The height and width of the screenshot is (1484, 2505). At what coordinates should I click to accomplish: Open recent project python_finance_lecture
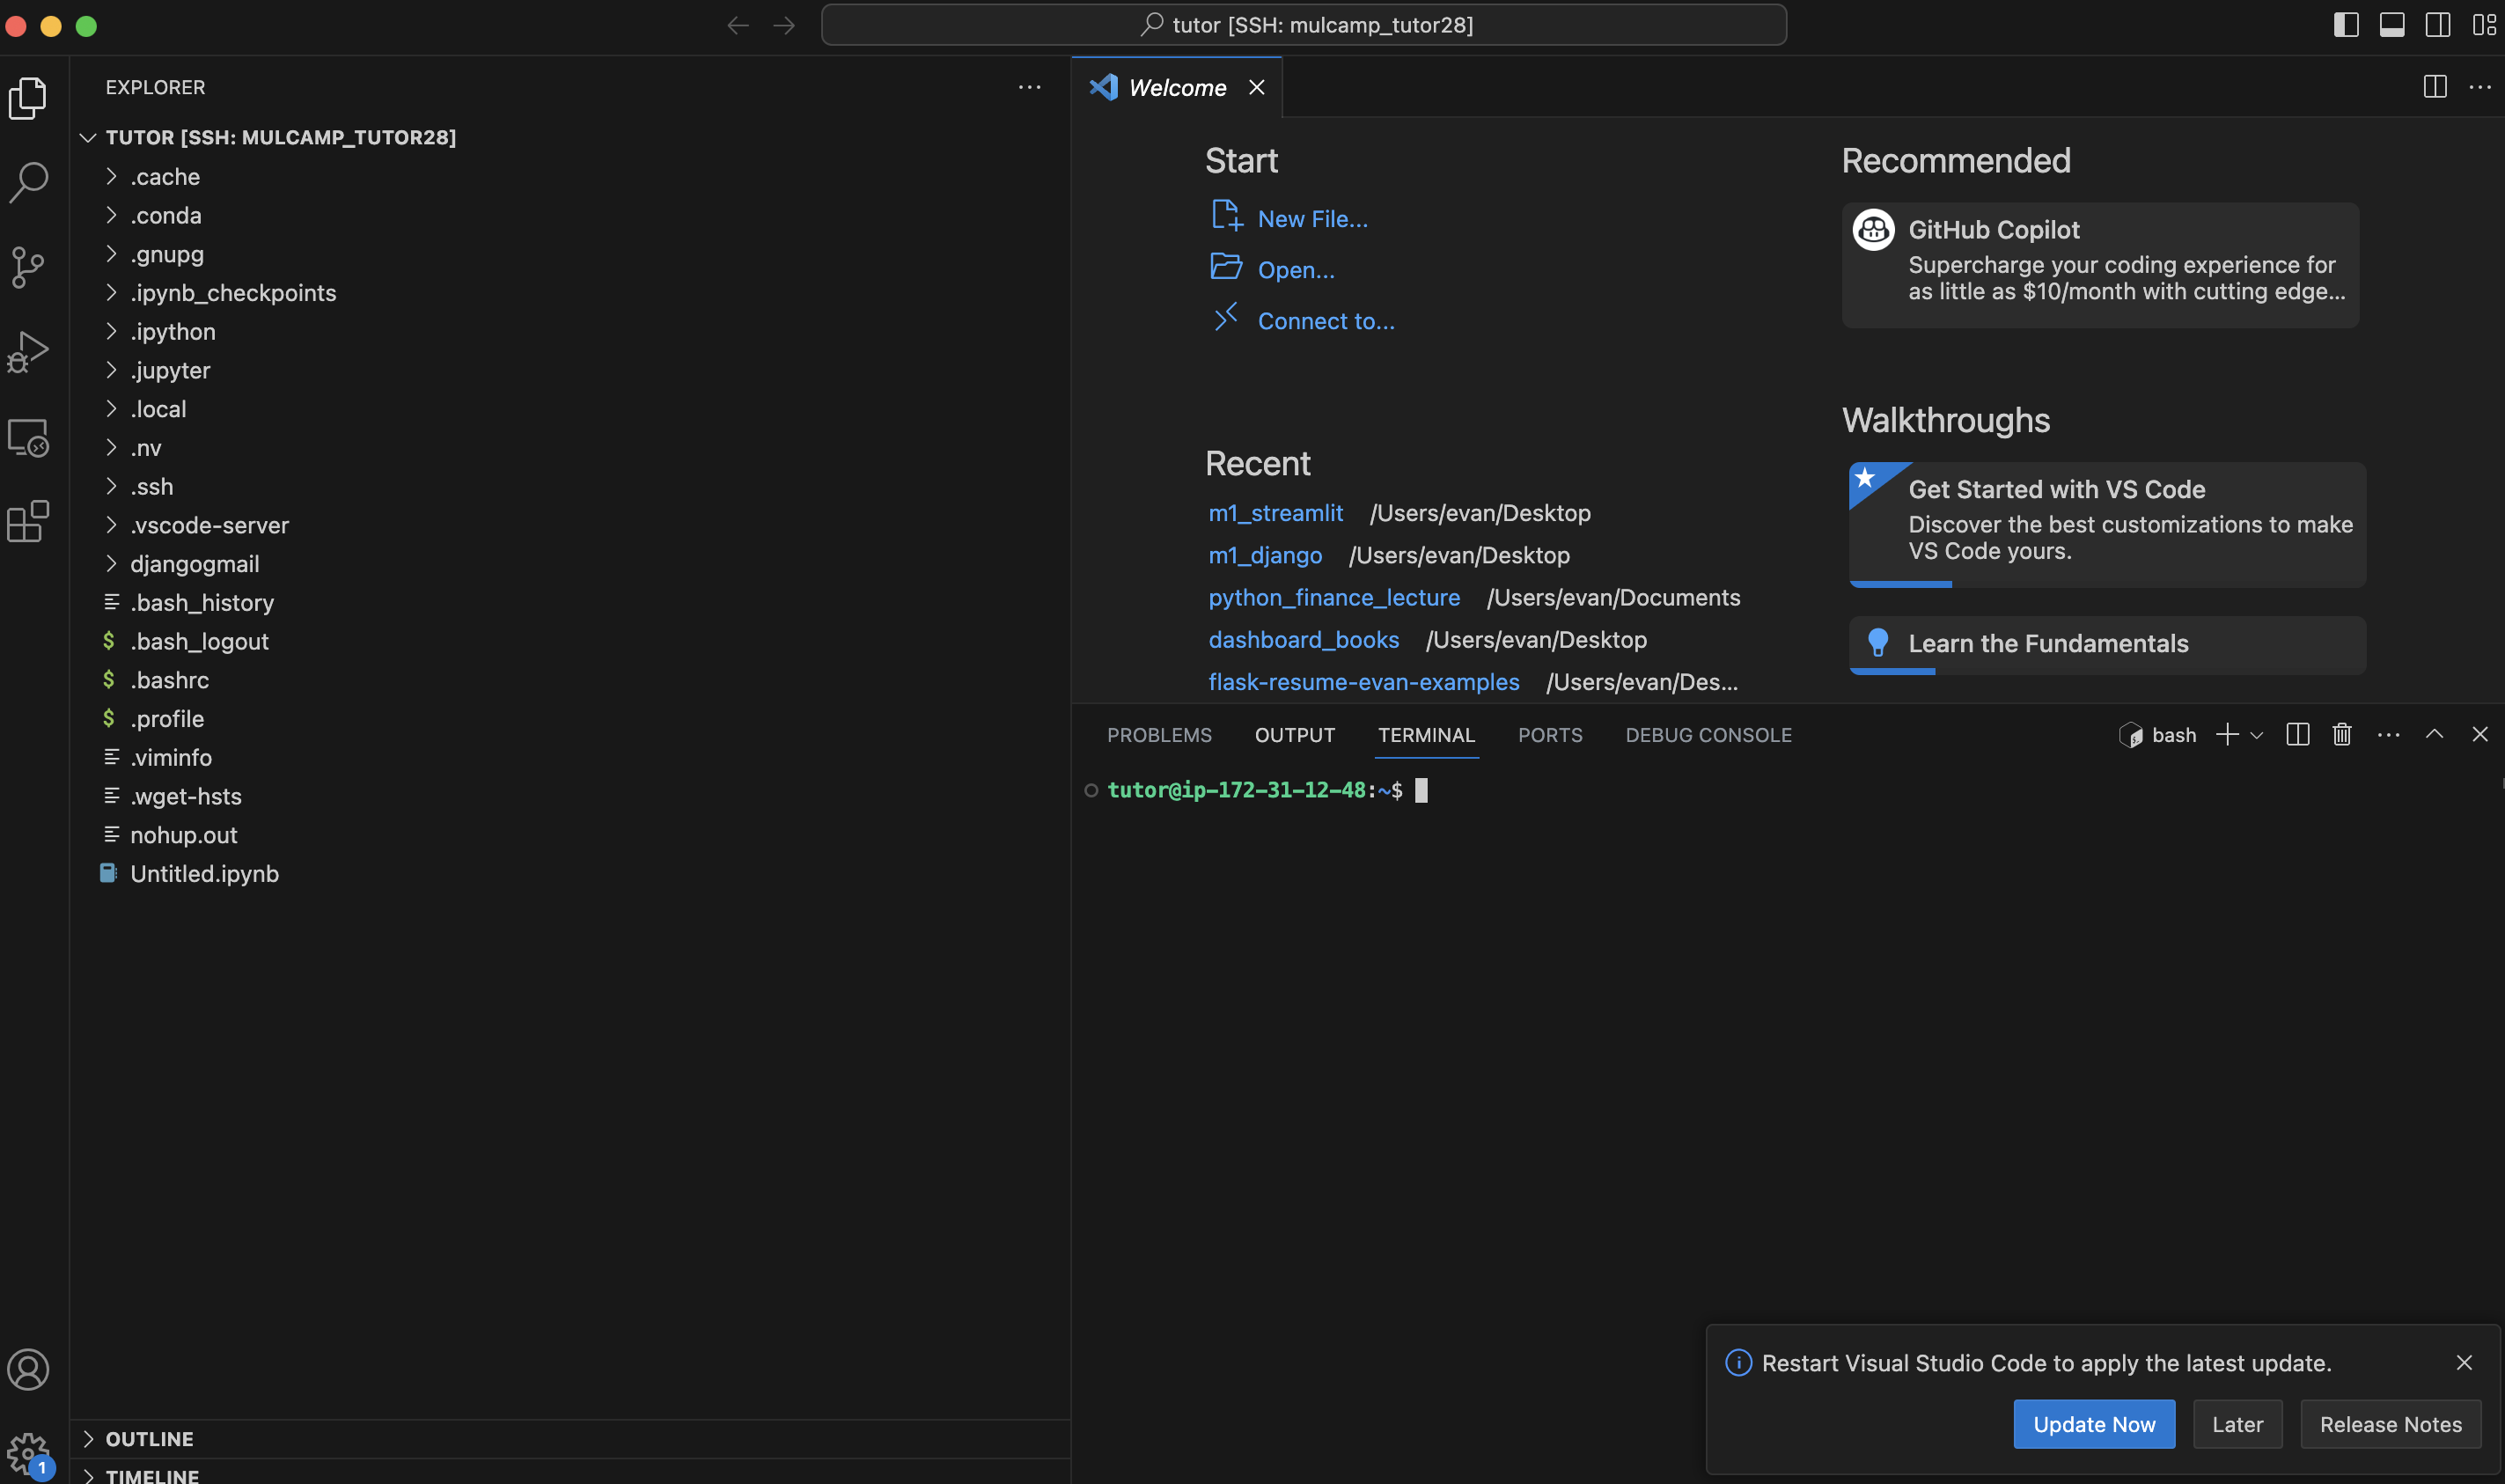(1334, 597)
